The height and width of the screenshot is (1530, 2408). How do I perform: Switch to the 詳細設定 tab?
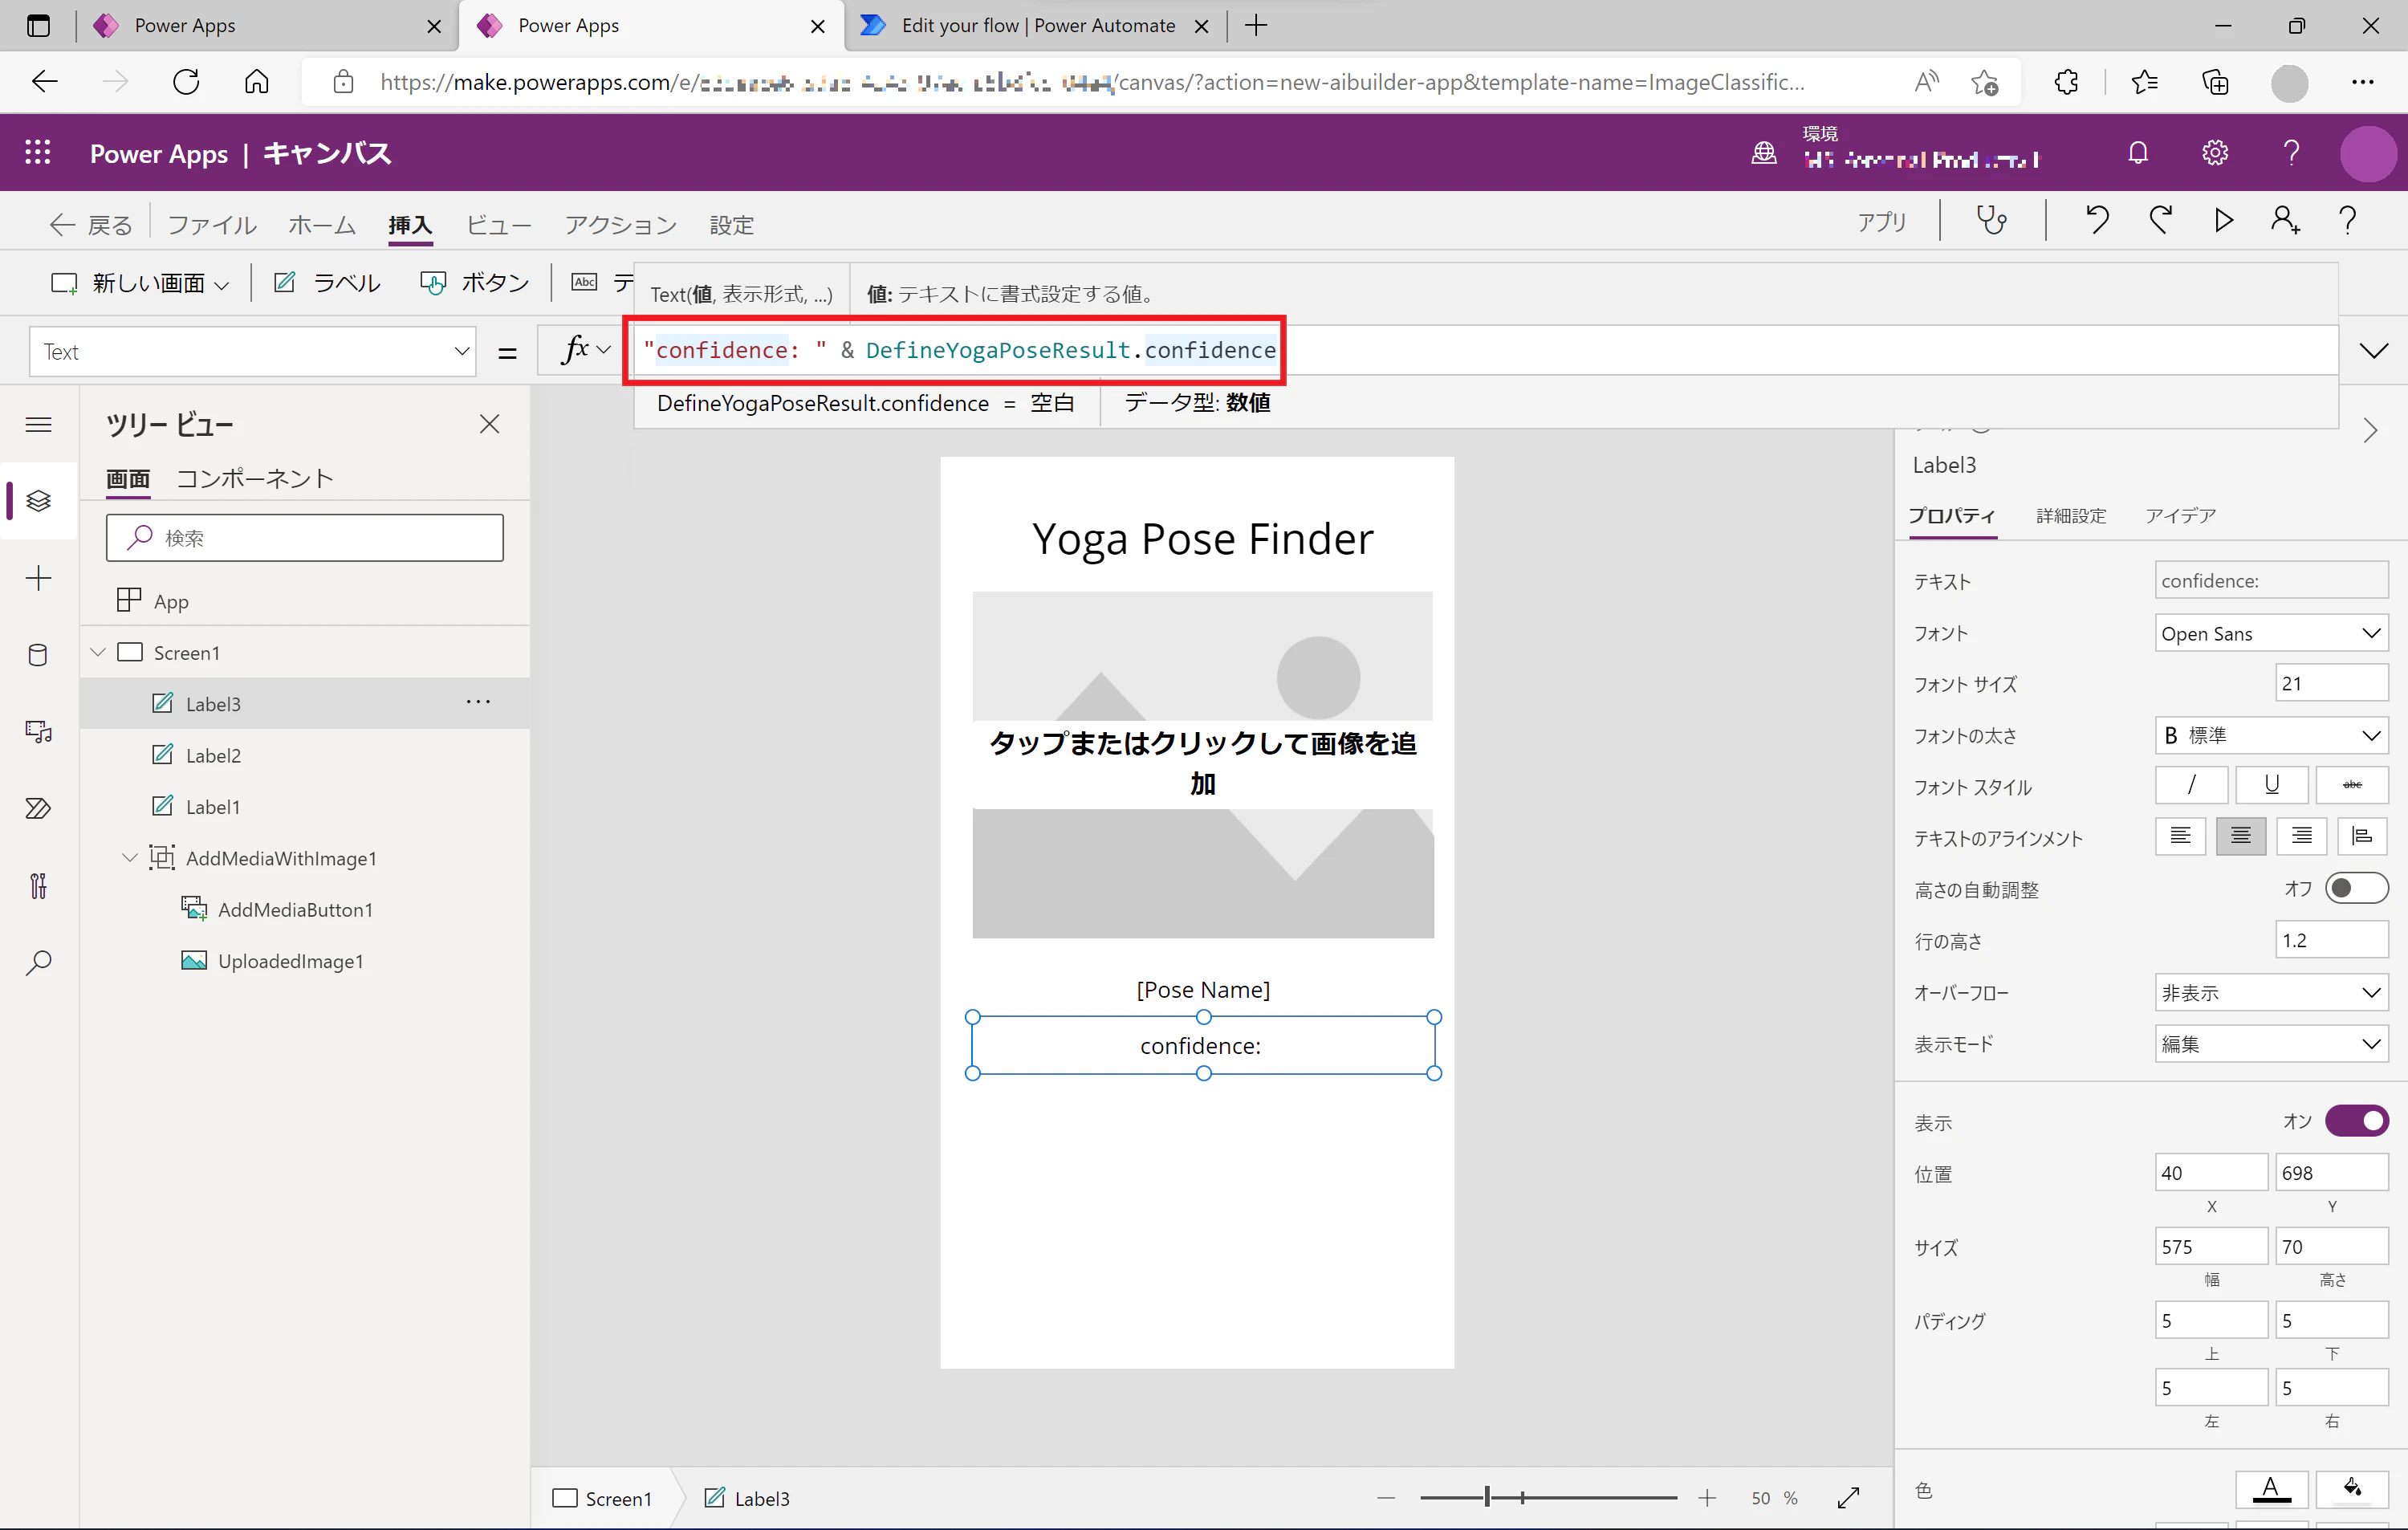pyautogui.click(x=2071, y=516)
